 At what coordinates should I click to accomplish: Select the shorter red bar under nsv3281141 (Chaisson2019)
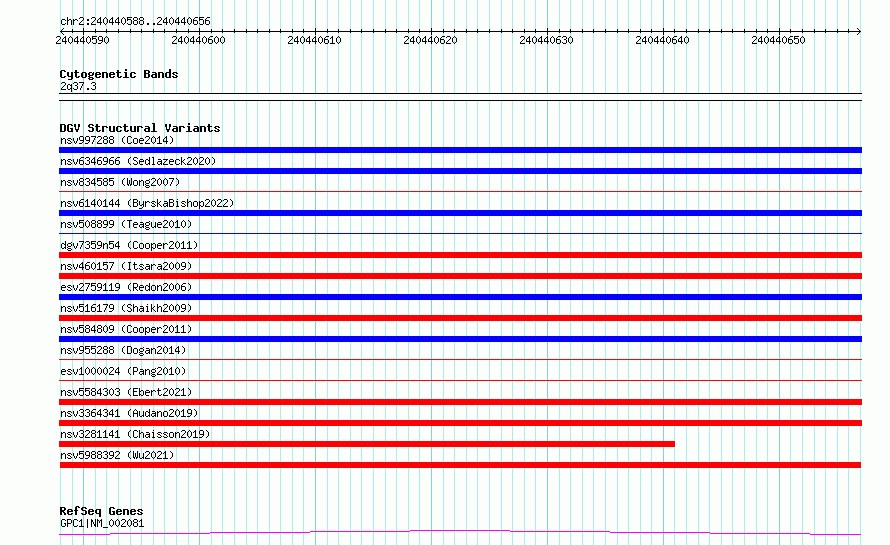367,444
